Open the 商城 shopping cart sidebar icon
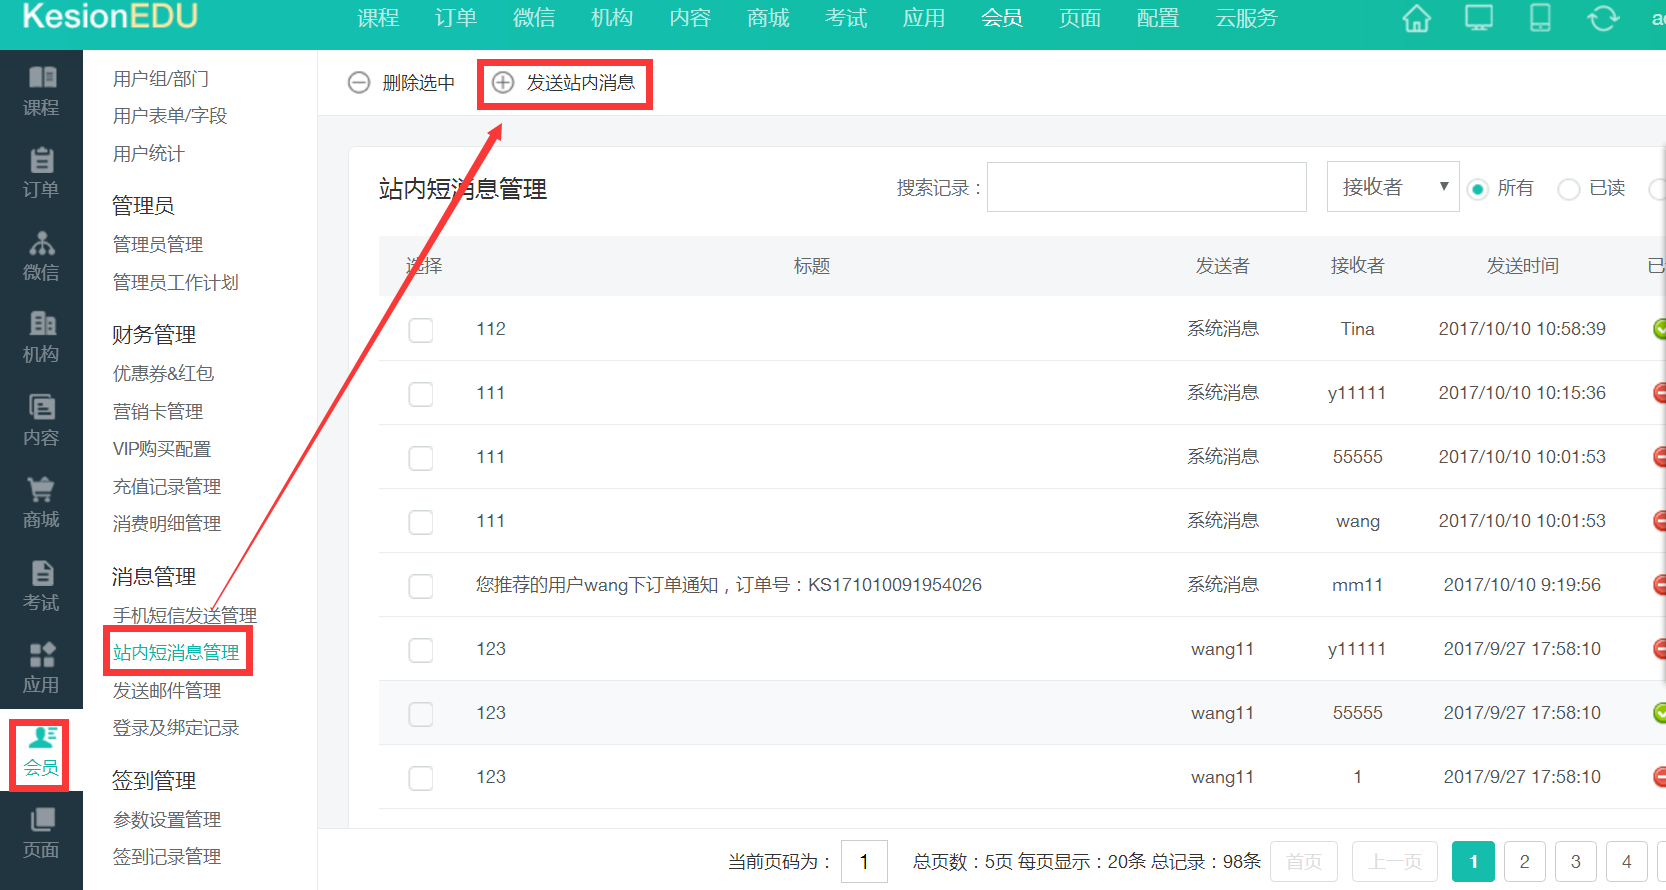Screen dimensions: 1666x890 (41, 503)
